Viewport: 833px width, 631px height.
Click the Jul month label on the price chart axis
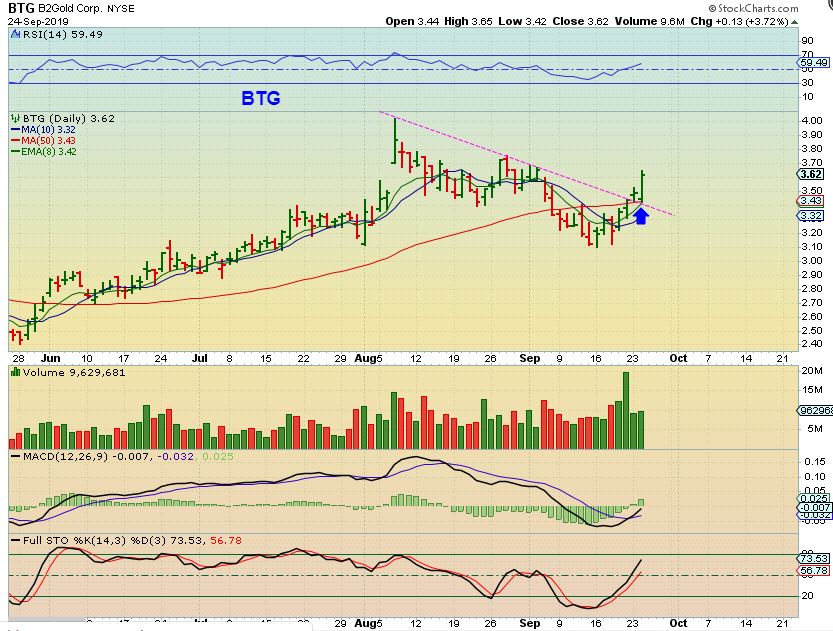coord(199,358)
